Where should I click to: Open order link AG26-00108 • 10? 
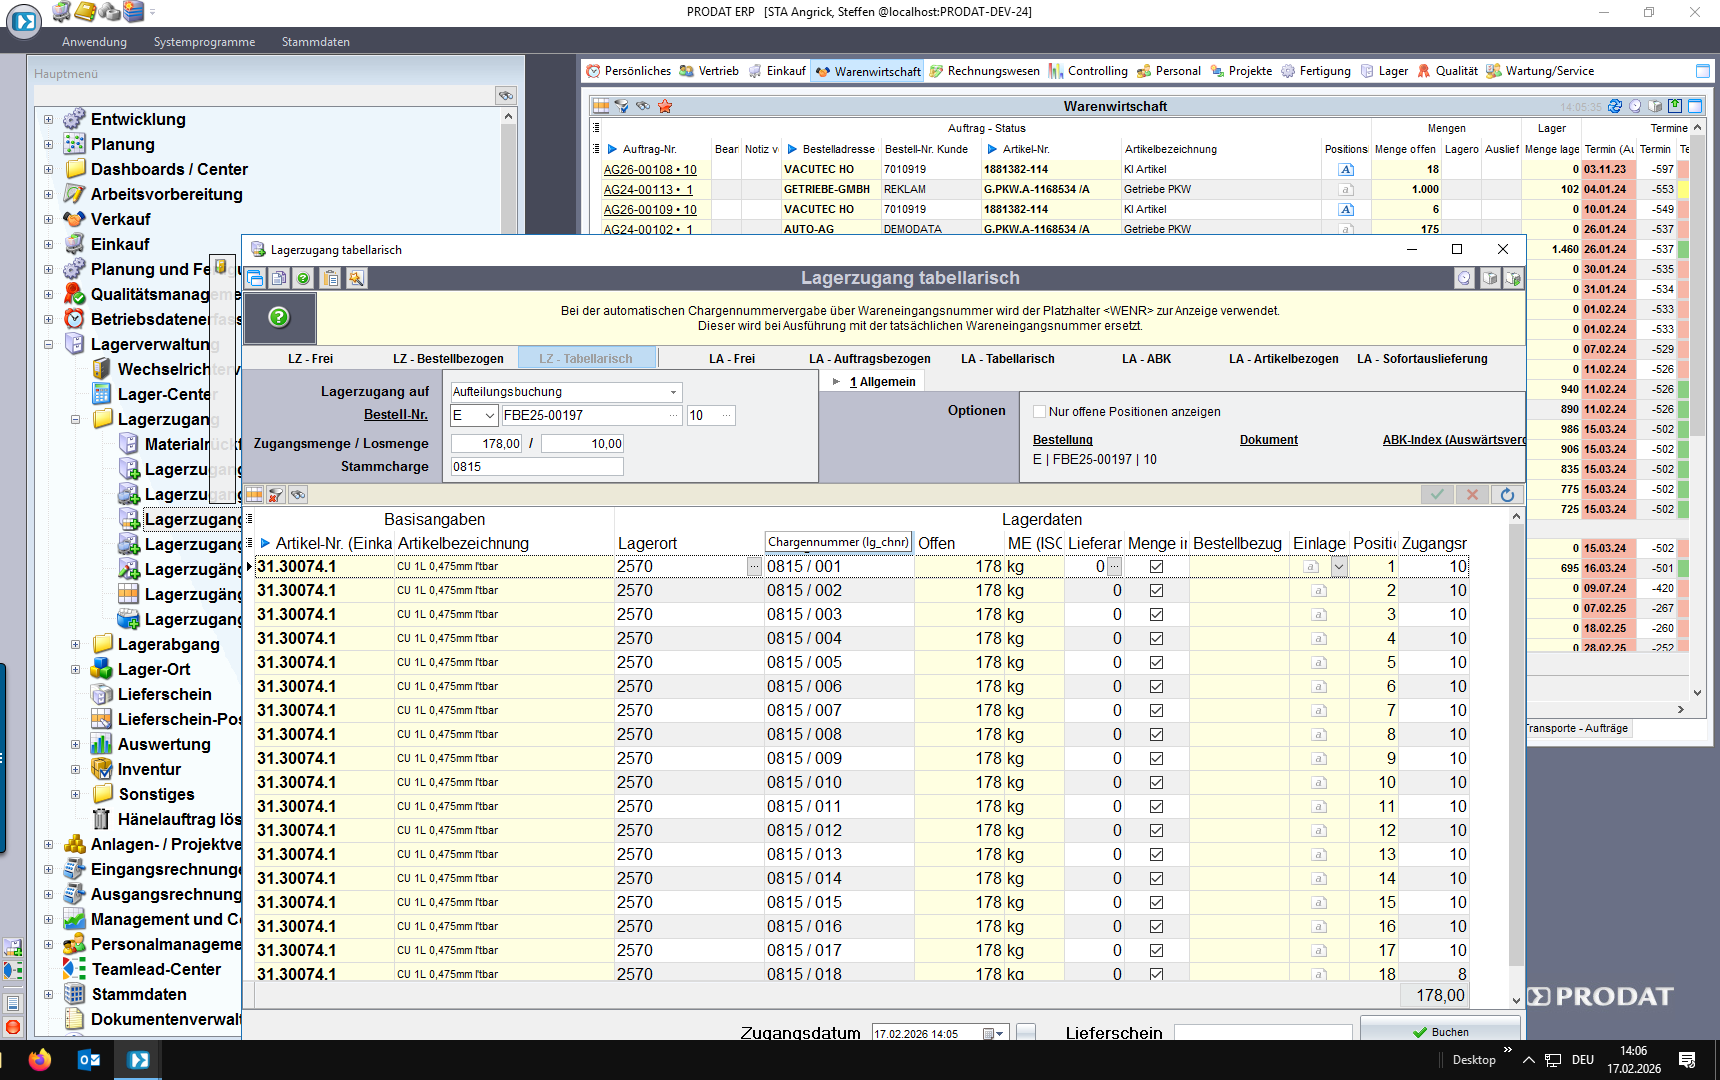[650, 170]
